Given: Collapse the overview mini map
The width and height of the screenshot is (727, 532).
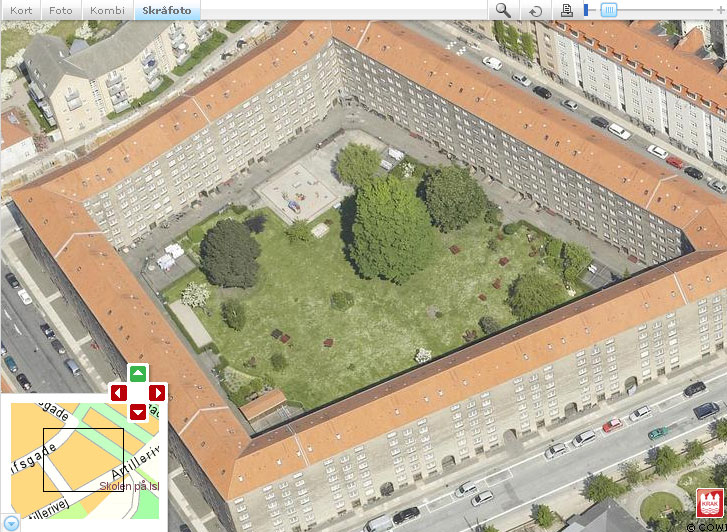Looking at the screenshot, I should click(10, 523).
